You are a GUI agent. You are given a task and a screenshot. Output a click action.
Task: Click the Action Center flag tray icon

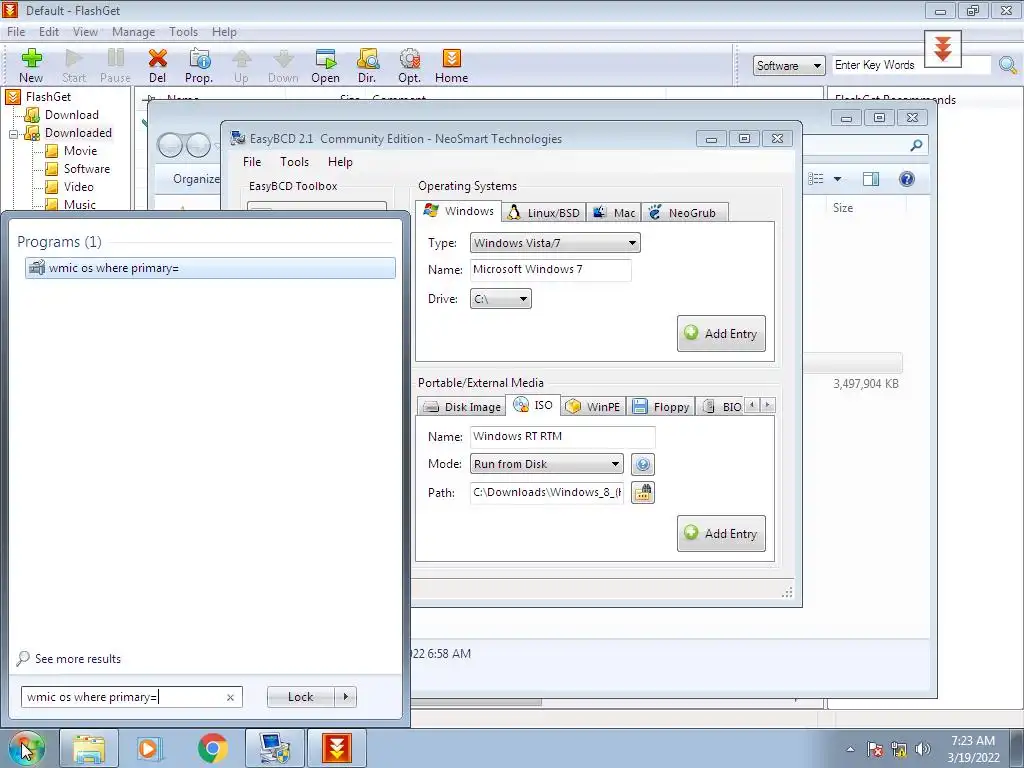pyautogui.click(x=875, y=749)
